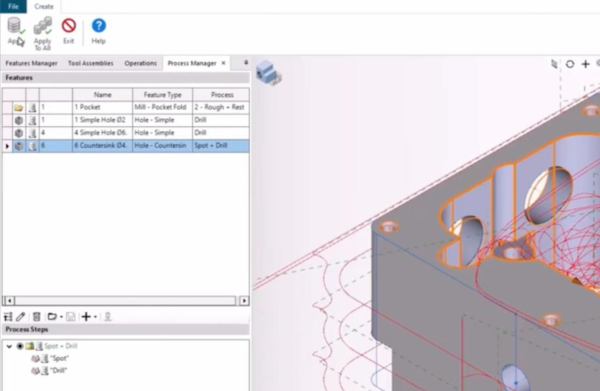Select the Process Manager tab
This screenshot has width=600, height=391.
coord(192,63)
